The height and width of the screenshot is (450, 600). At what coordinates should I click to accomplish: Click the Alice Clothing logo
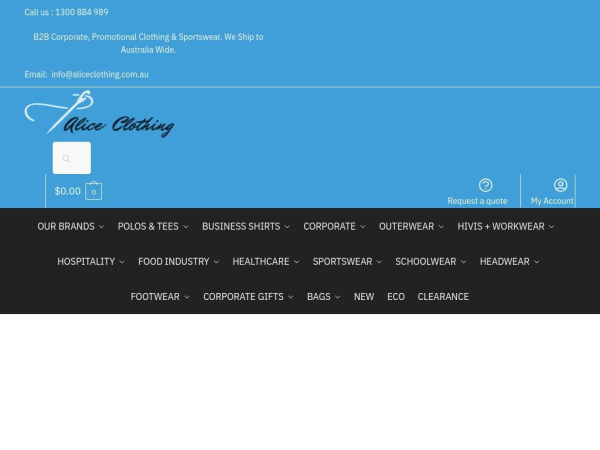point(100,114)
